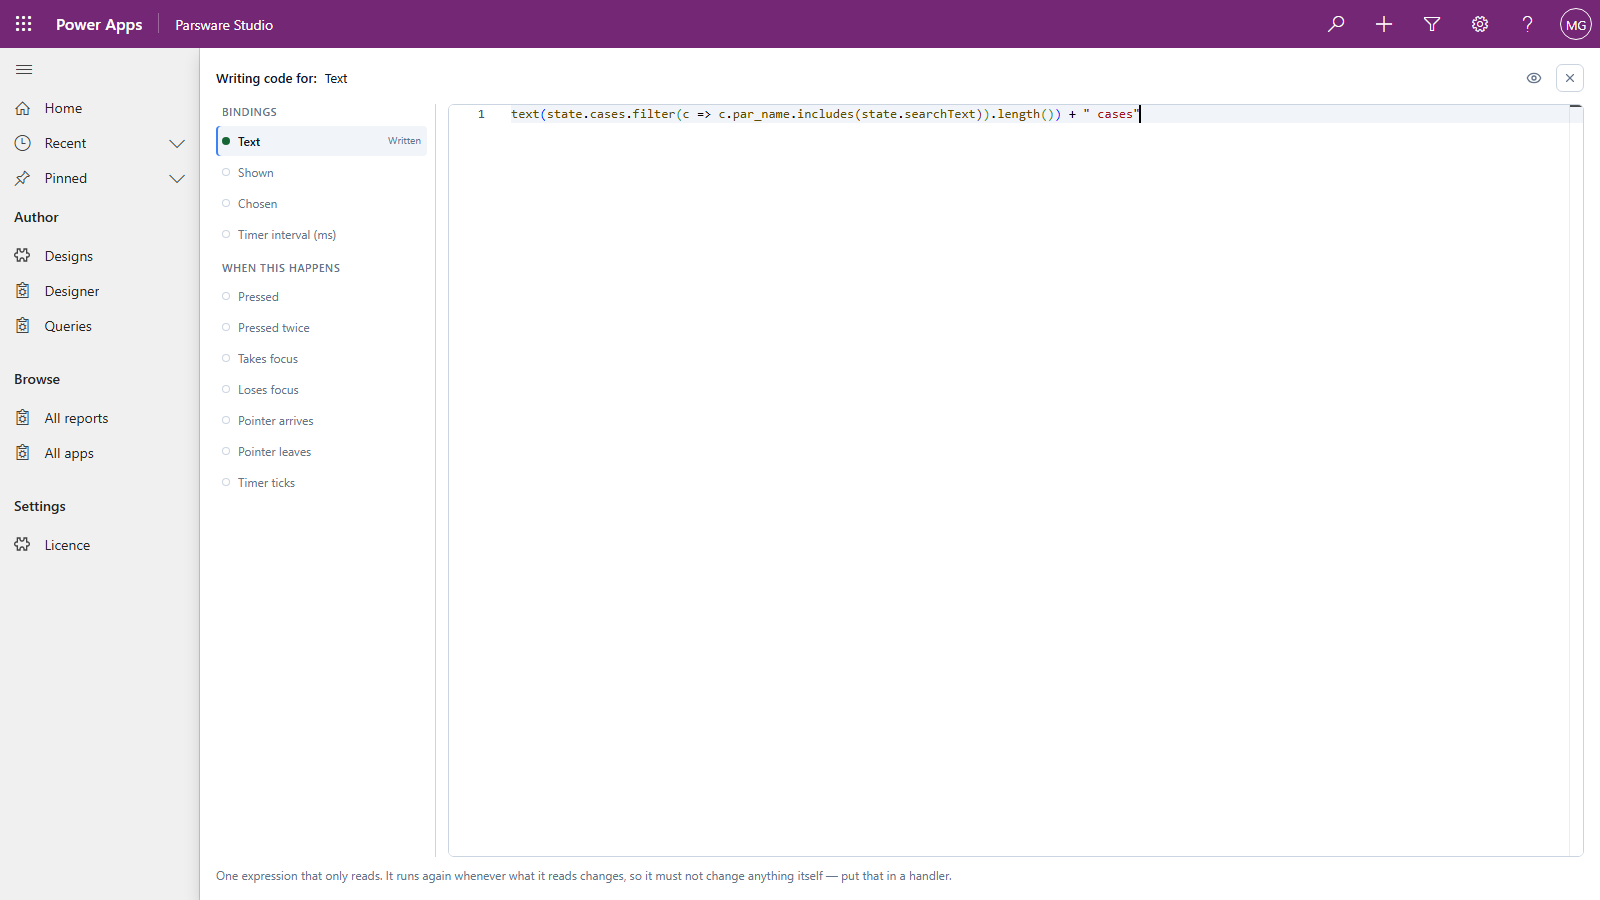Select the Pointer arrives event
Viewport: 1600px width, 900px height.
point(322,421)
